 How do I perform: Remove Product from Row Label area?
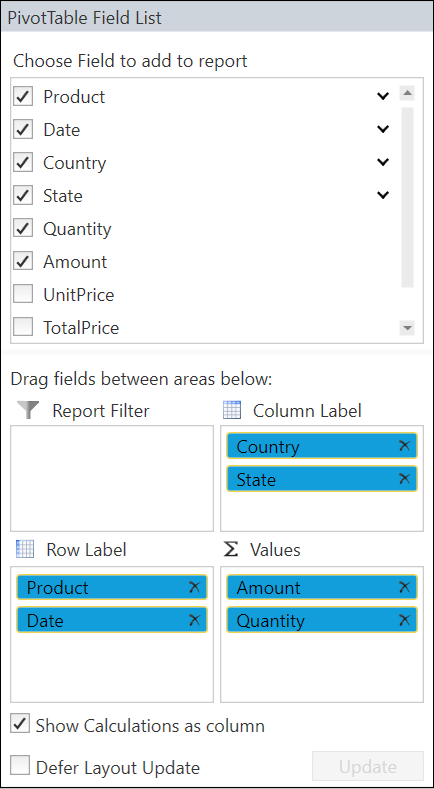point(194,587)
